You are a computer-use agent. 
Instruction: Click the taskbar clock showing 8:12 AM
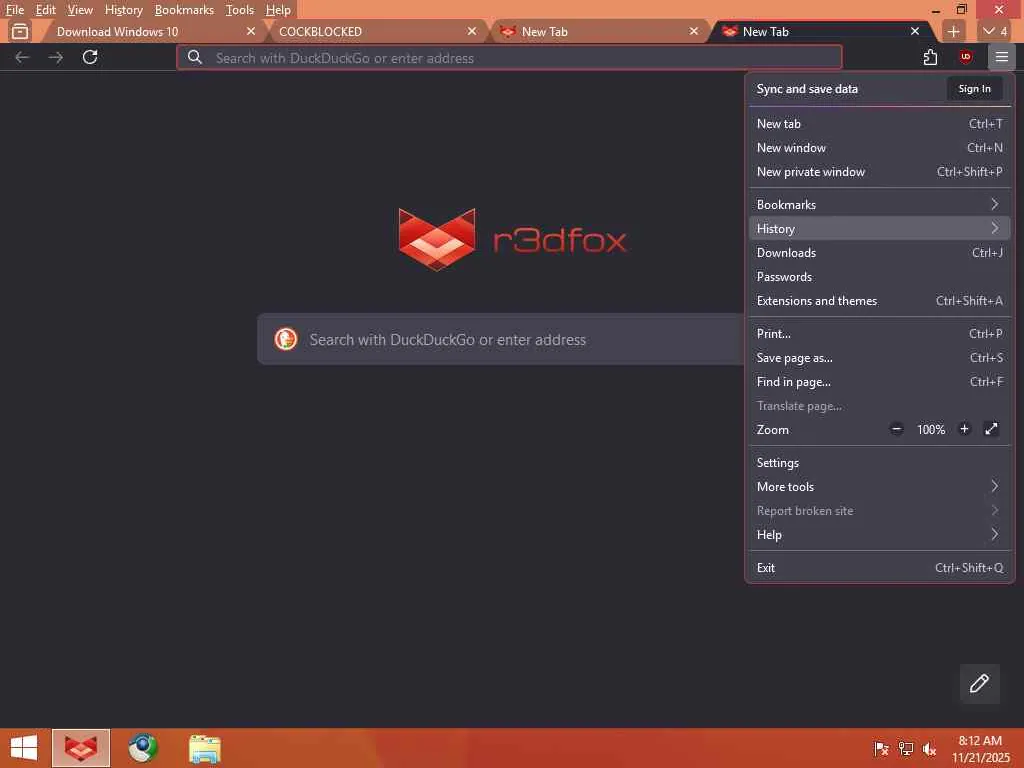[980, 749]
